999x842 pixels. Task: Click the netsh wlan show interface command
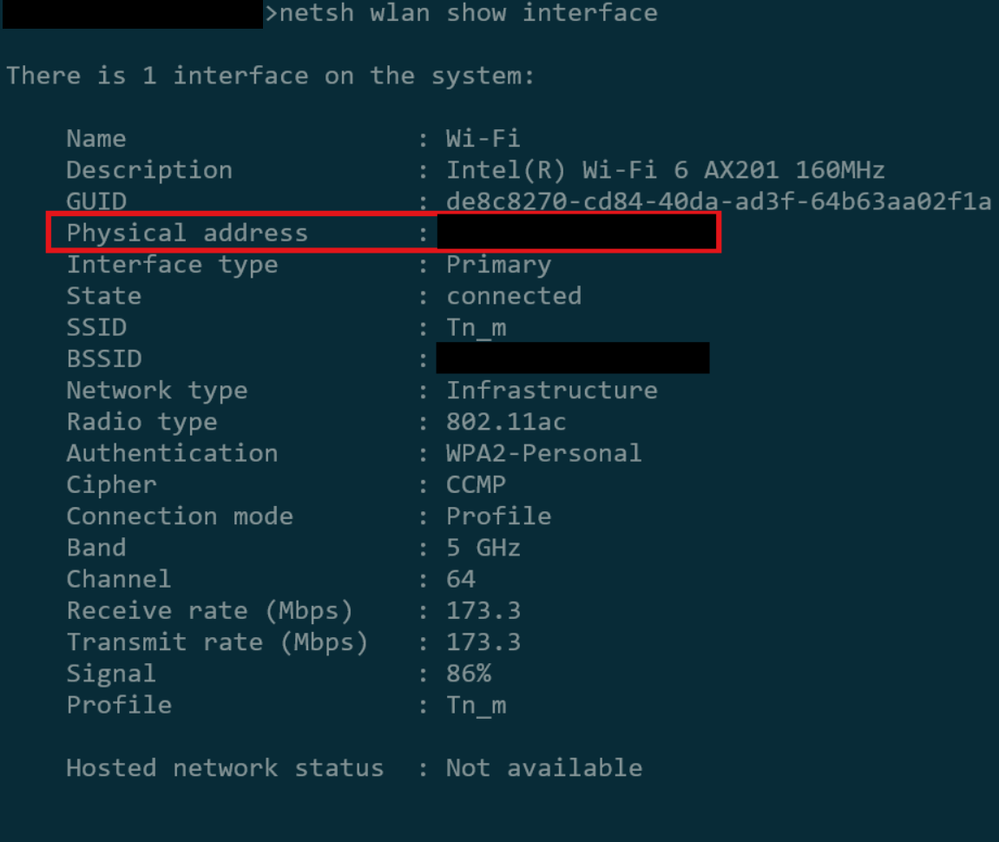tap(468, 13)
